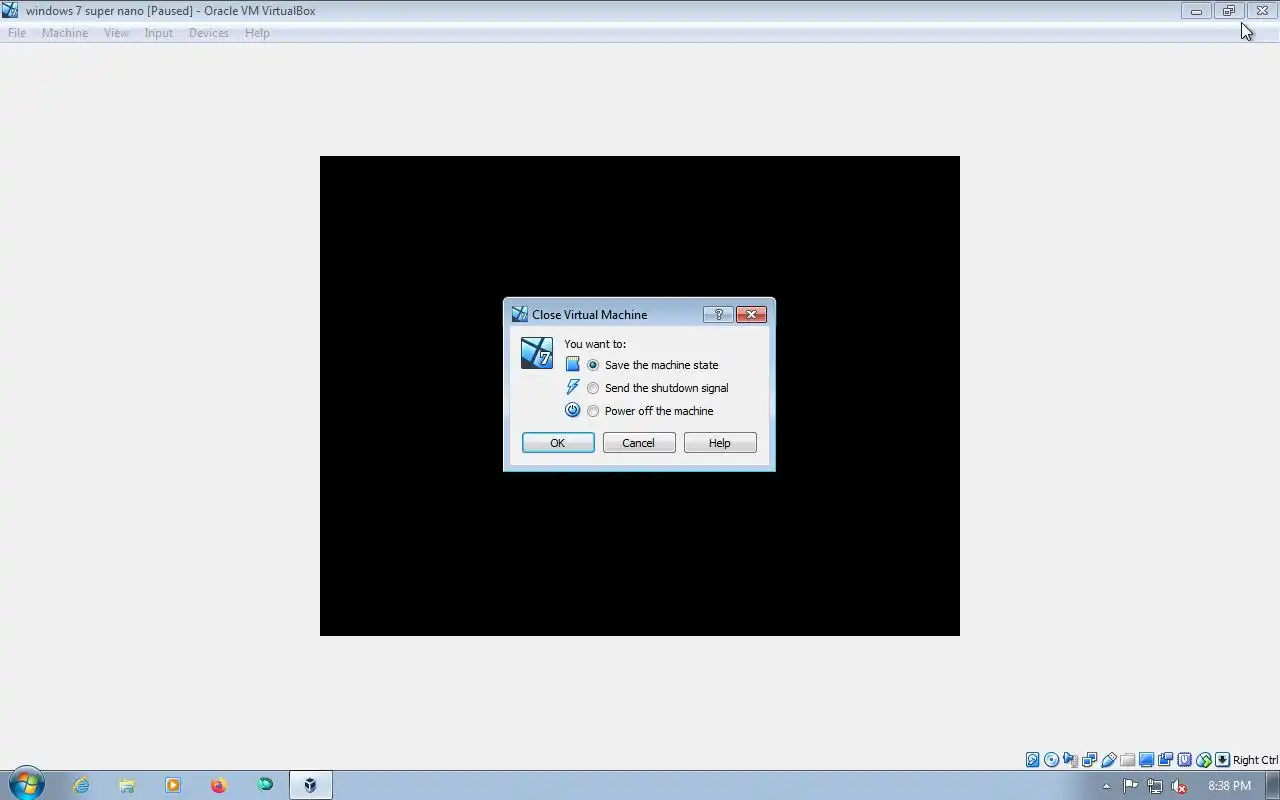Click the network tray icon

click(1155, 786)
